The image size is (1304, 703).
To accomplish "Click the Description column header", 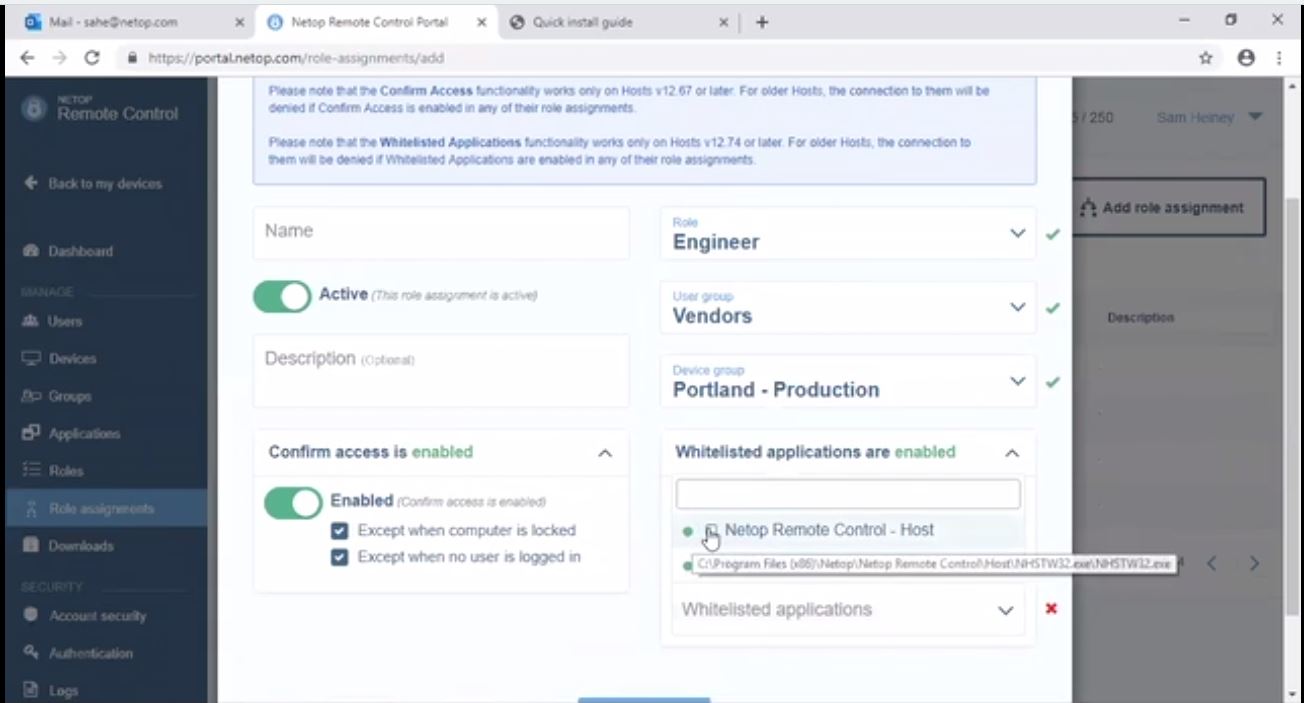I will (x=1140, y=317).
